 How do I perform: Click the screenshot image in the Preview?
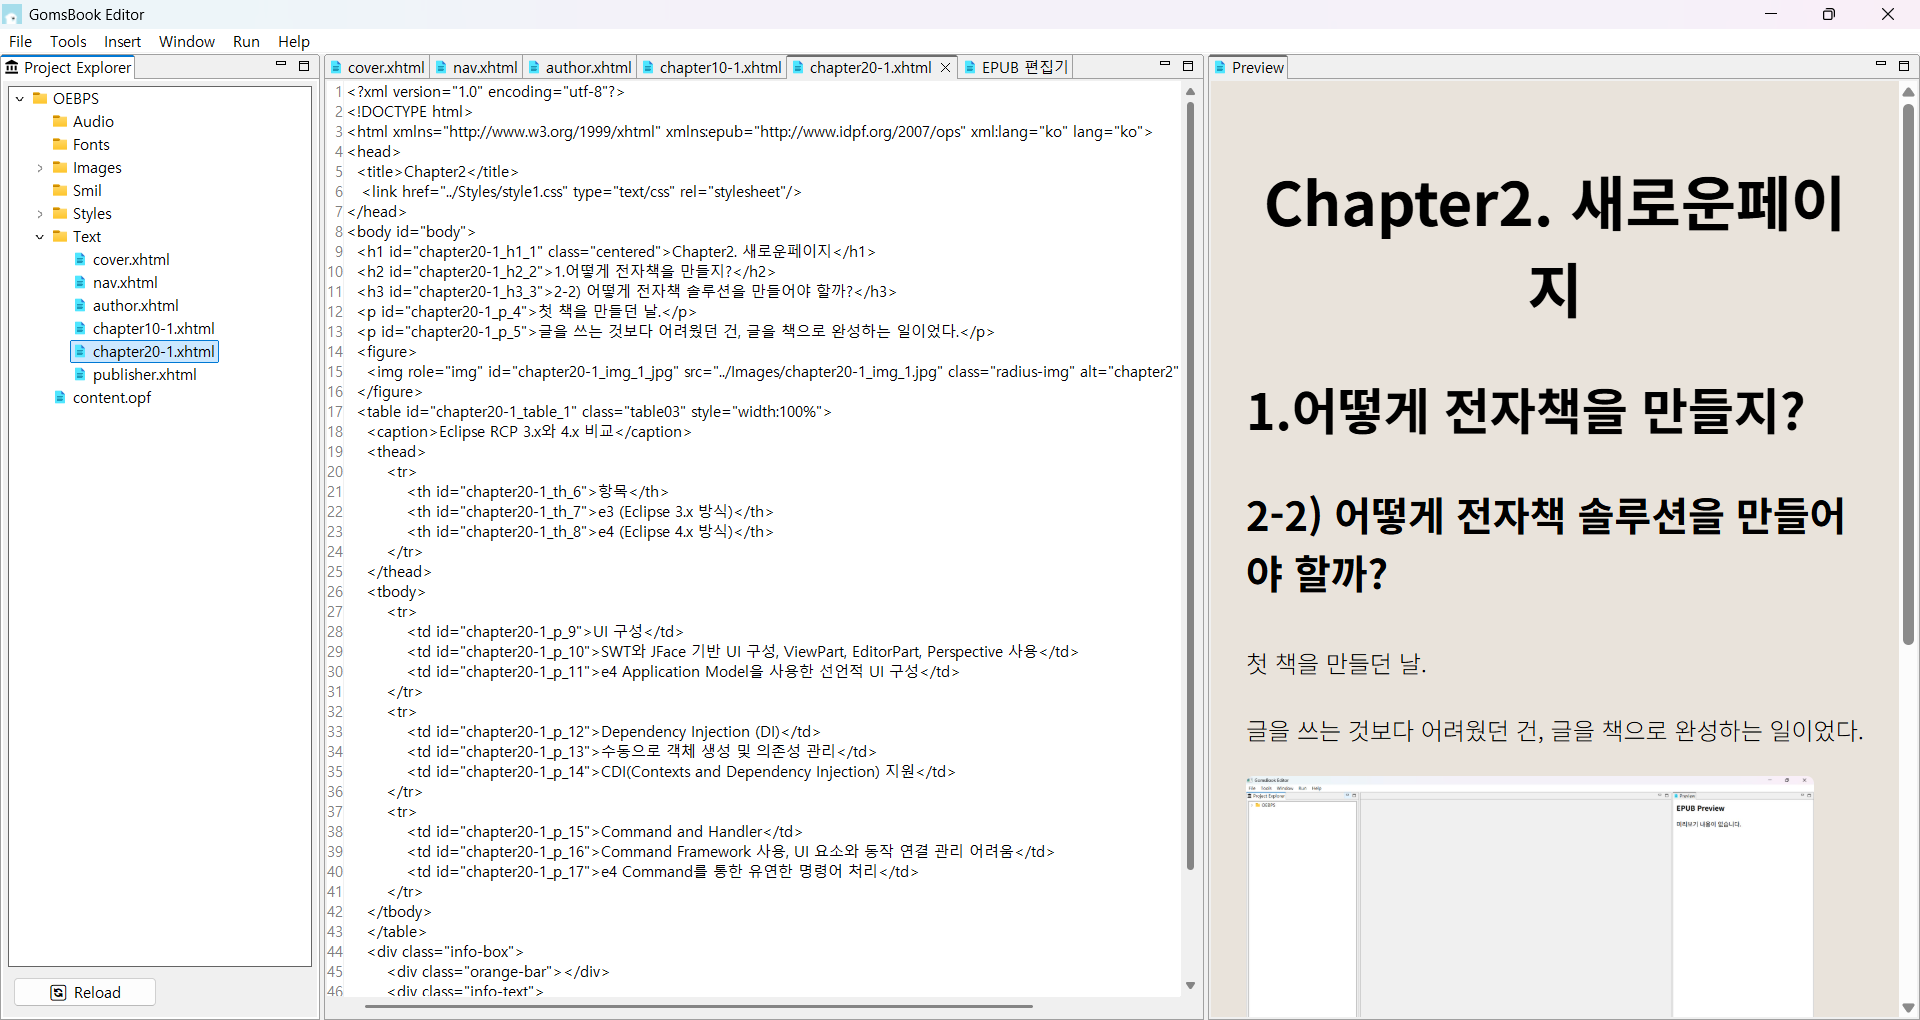[x=1530, y=897]
